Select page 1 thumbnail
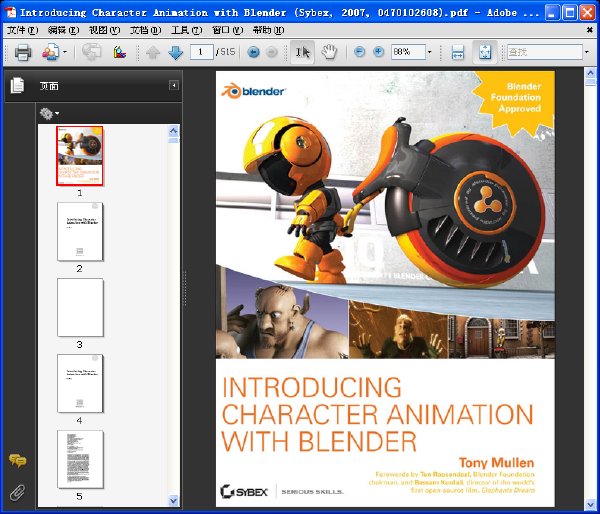 (x=80, y=156)
